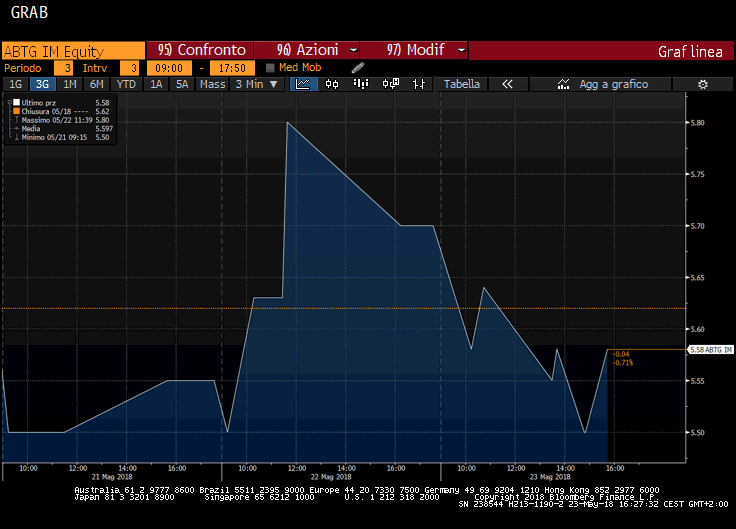Open 96) Azioni menu
The width and height of the screenshot is (736, 529).
coord(307,50)
